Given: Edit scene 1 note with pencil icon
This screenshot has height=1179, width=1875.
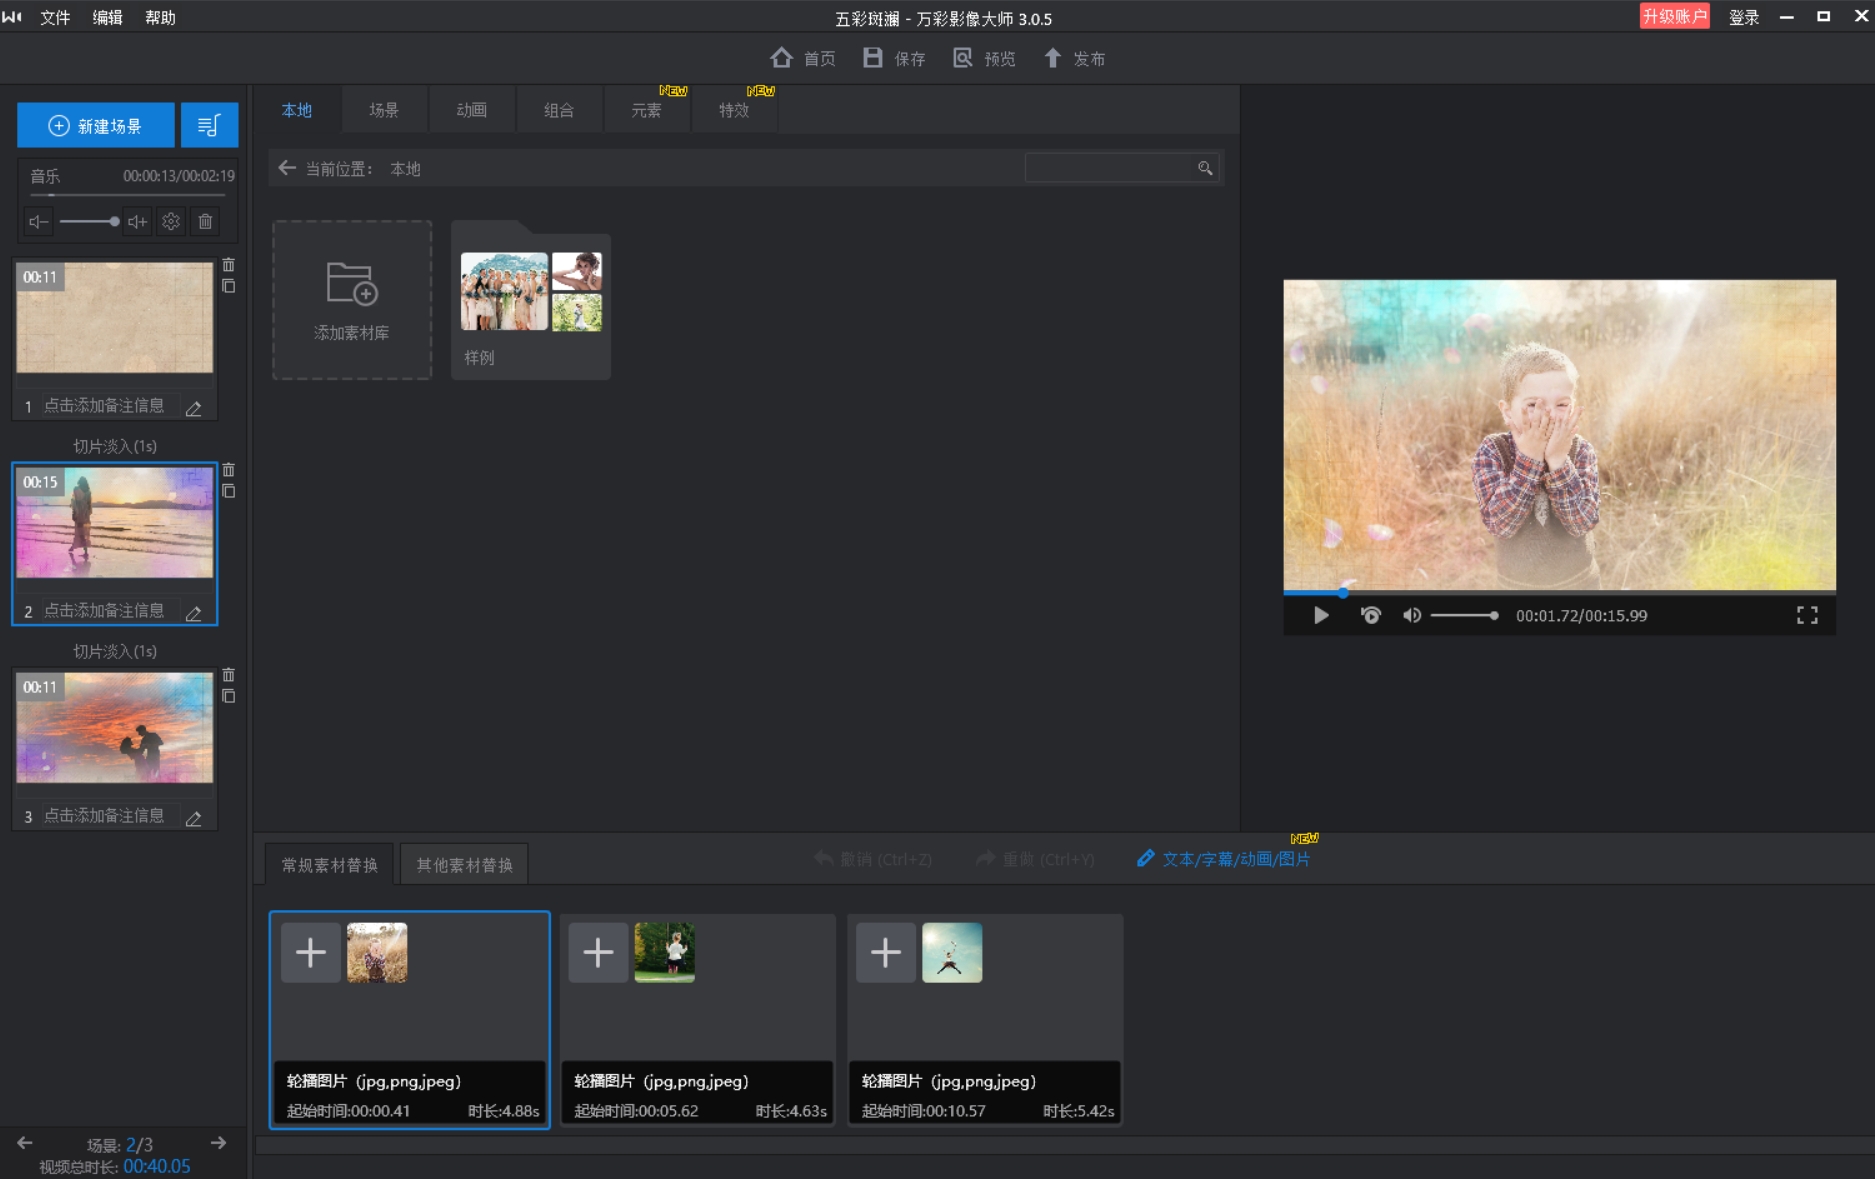Looking at the screenshot, I should click(x=194, y=408).
